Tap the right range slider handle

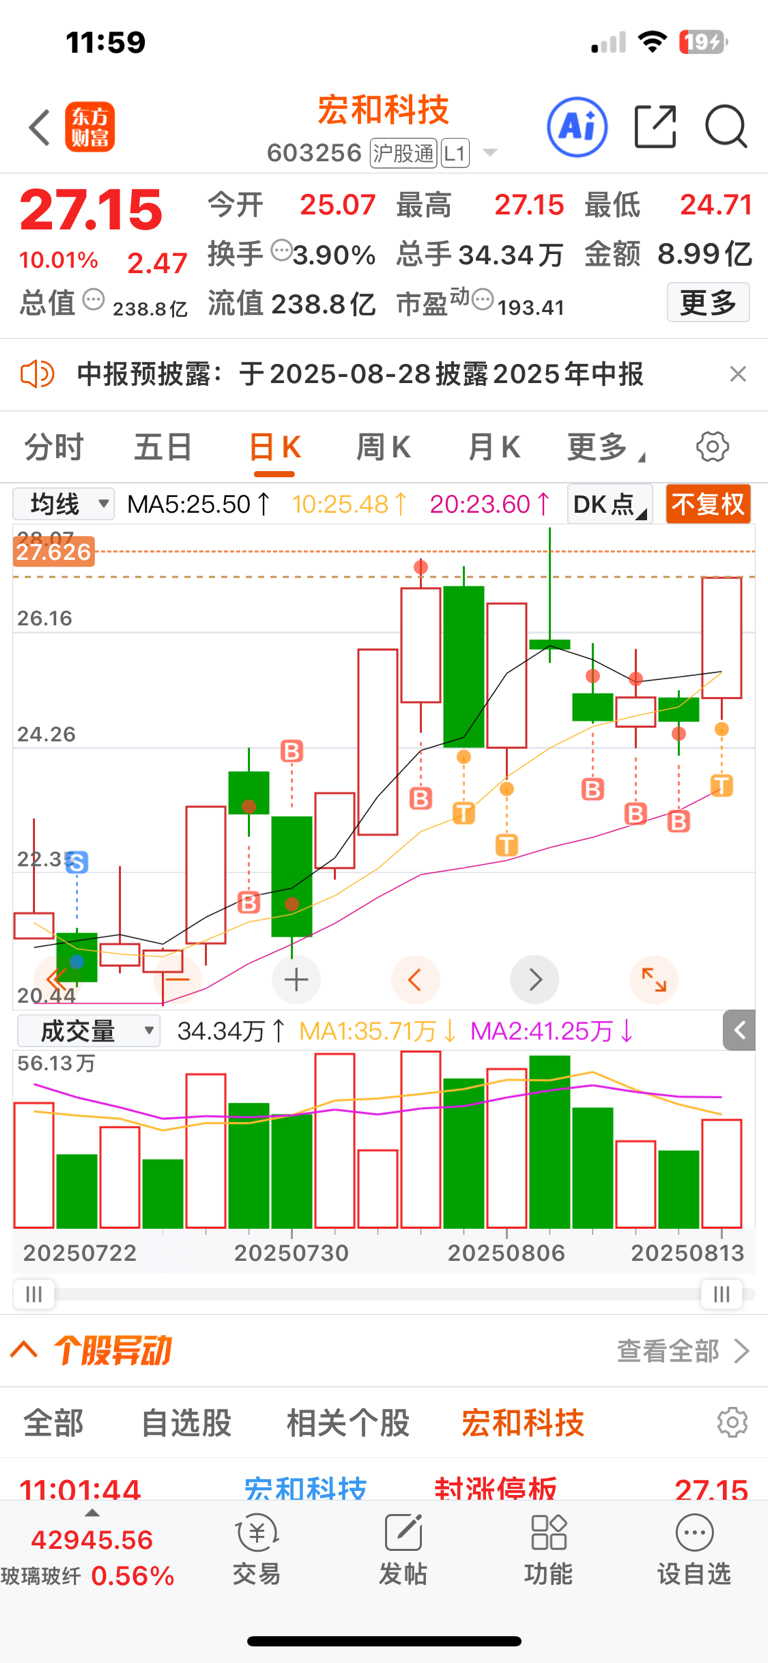tap(722, 1294)
